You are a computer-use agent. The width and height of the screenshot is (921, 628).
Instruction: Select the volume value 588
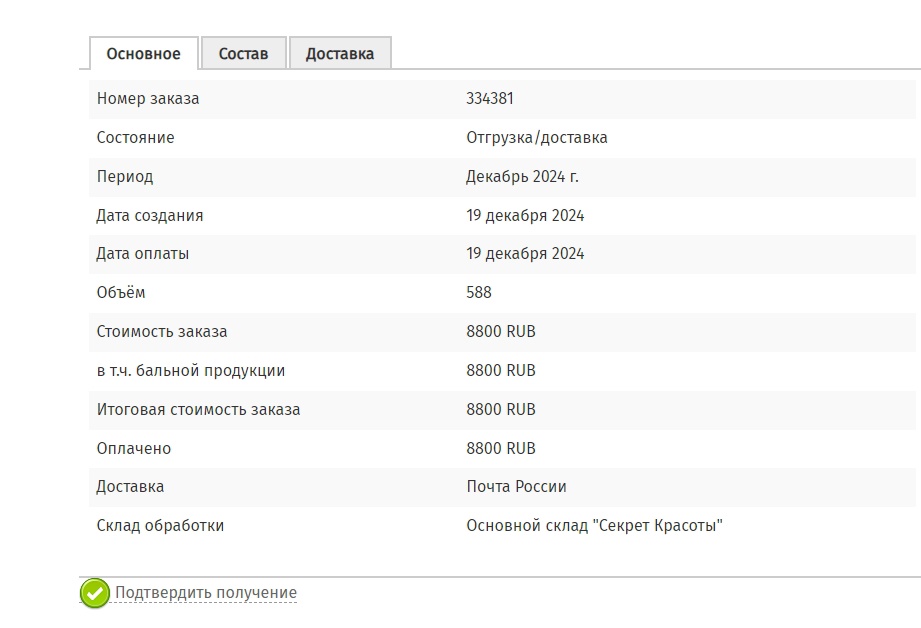(x=479, y=293)
